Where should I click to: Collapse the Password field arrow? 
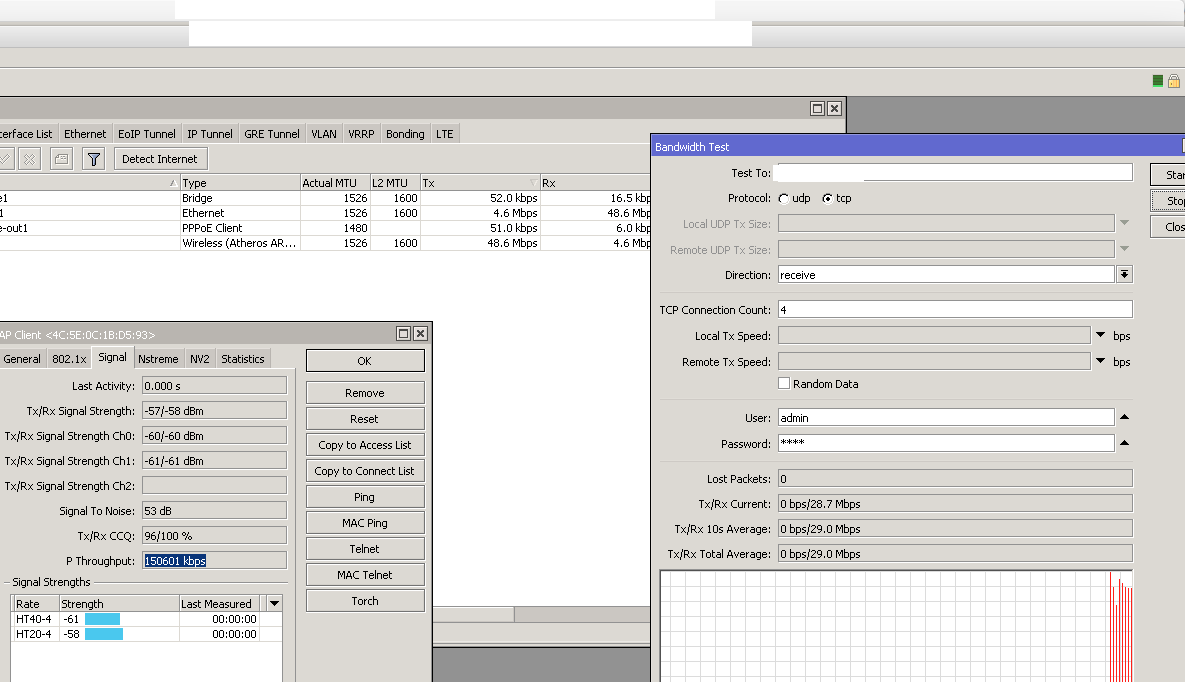pyautogui.click(x=1125, y=443)
